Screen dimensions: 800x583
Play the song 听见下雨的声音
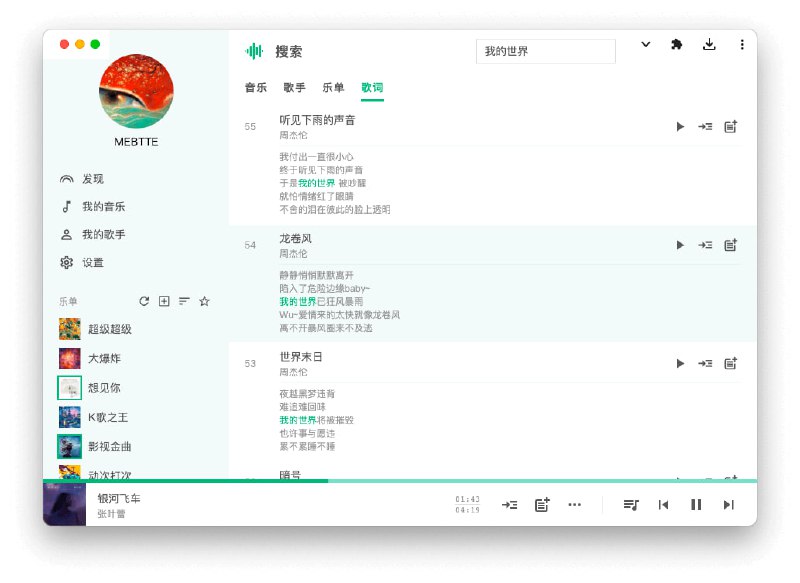tap(680, 126)
